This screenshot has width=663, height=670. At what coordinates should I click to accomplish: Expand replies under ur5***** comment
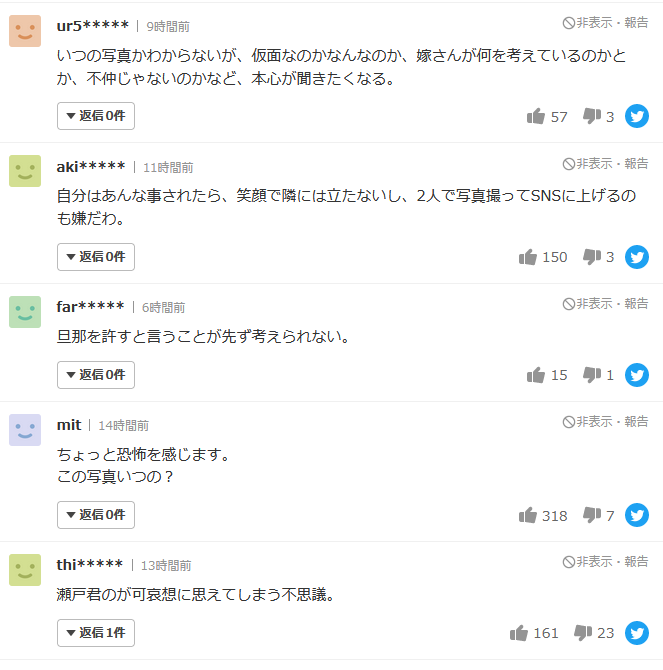(x=96, y=116)
